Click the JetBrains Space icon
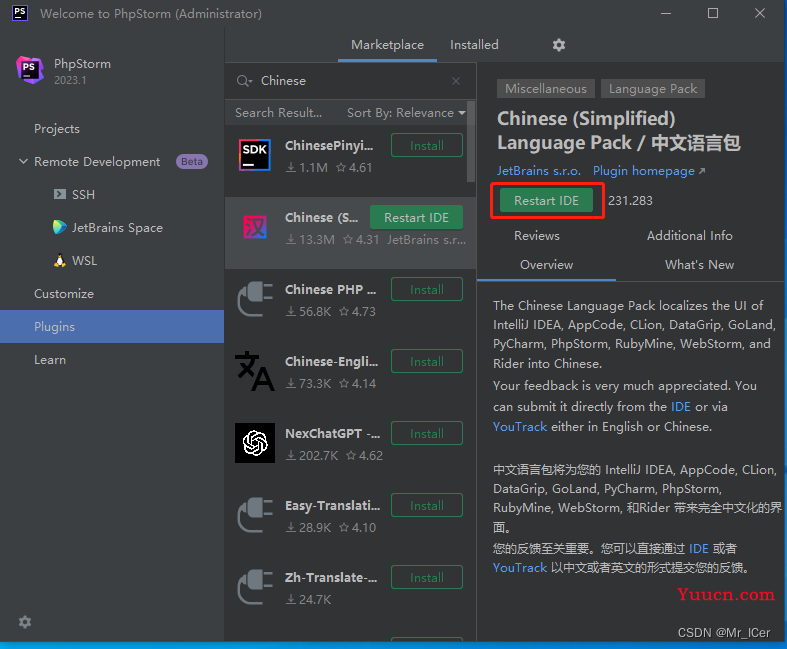This screenshot has width=787, height=649. tap(60, 227)
